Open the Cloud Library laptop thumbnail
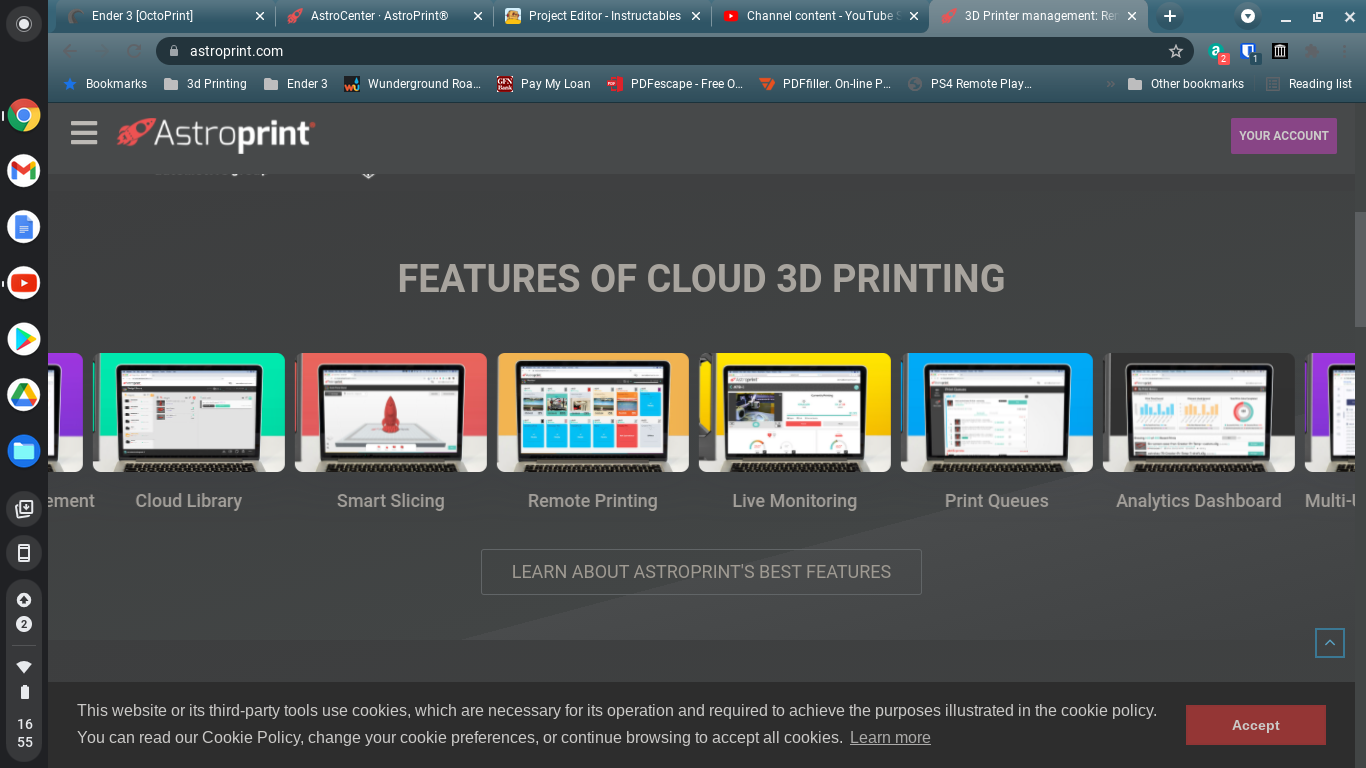This screenshot has height=768, width=1366. 189,412
